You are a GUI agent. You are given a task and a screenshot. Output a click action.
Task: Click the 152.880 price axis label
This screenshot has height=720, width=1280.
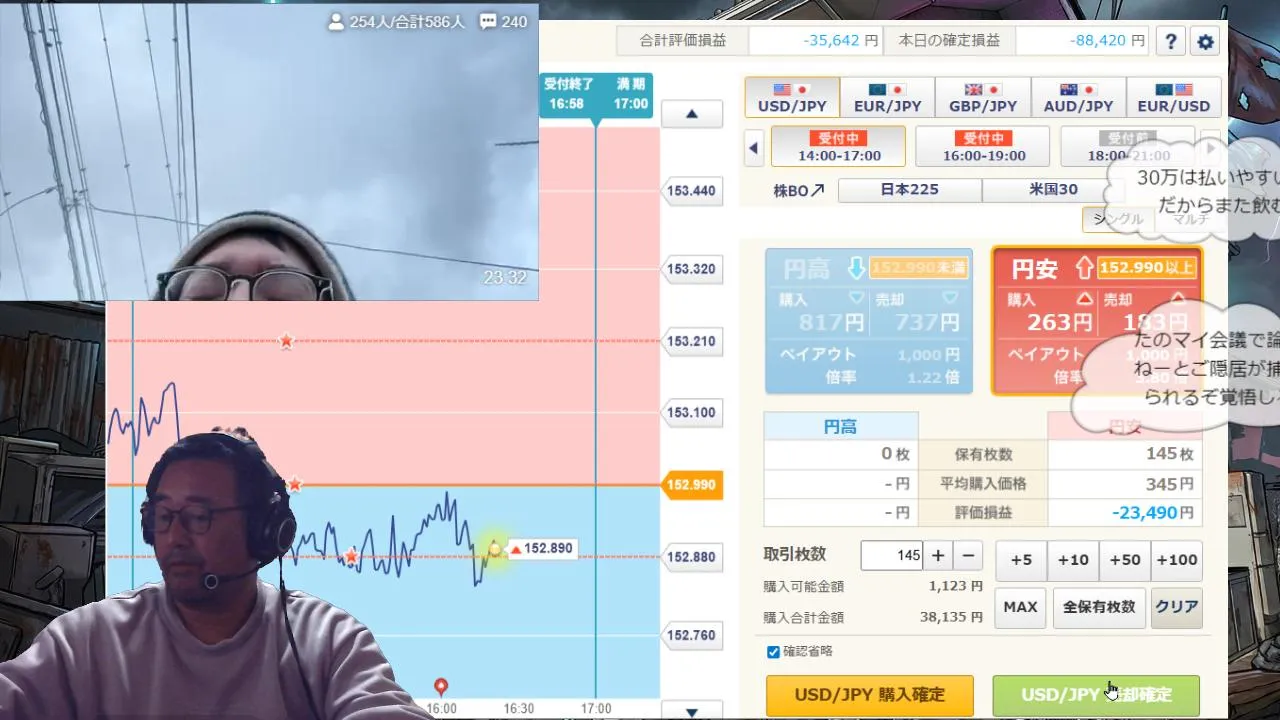[x=693, y=556]
